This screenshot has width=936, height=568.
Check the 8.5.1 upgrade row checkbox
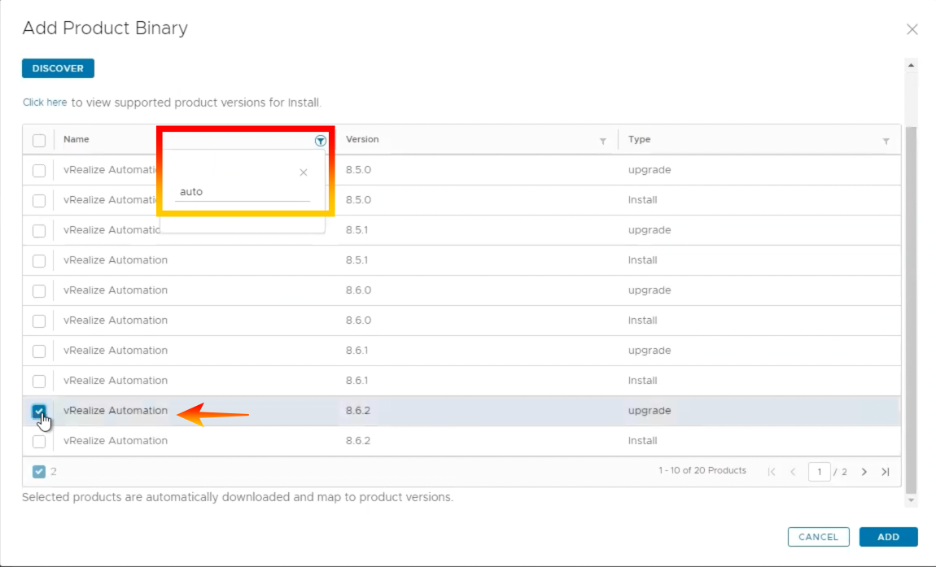coord(39,231)
